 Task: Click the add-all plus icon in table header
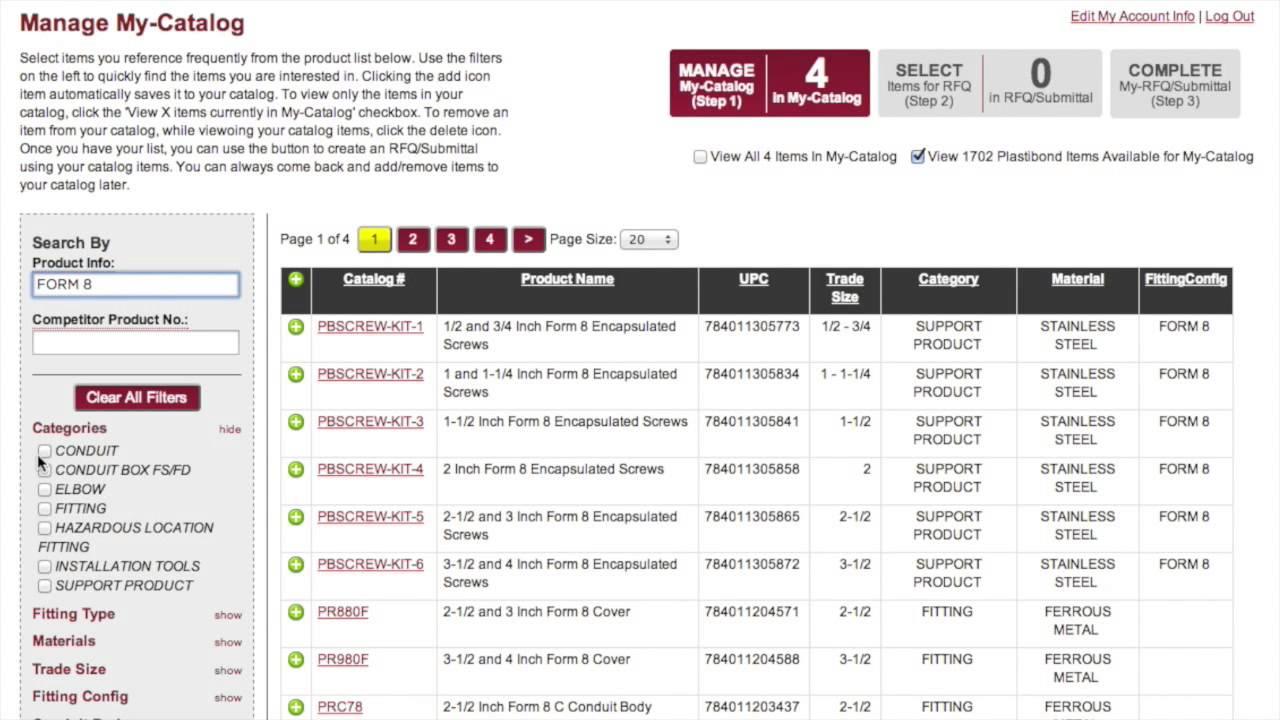(296, 280)
